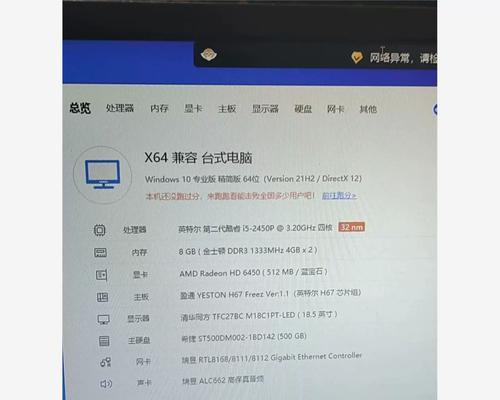Image resolution: width=500 pixels, height=400 pixels.
Task: Click the shield icon beside 网络异常
Action: (x=357, y=57)
